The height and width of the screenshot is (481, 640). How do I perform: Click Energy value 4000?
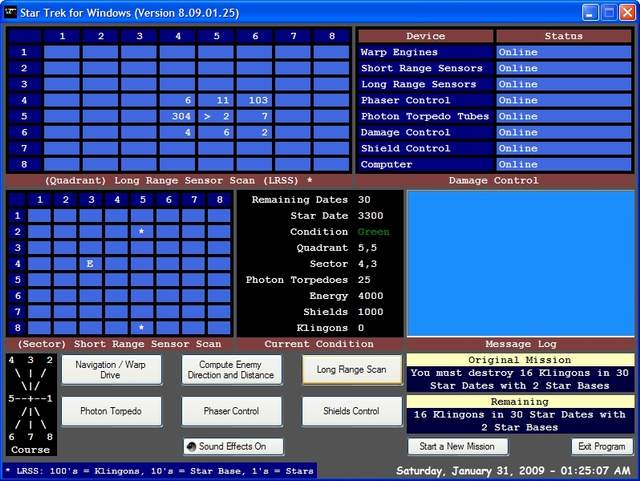[370, 296]
